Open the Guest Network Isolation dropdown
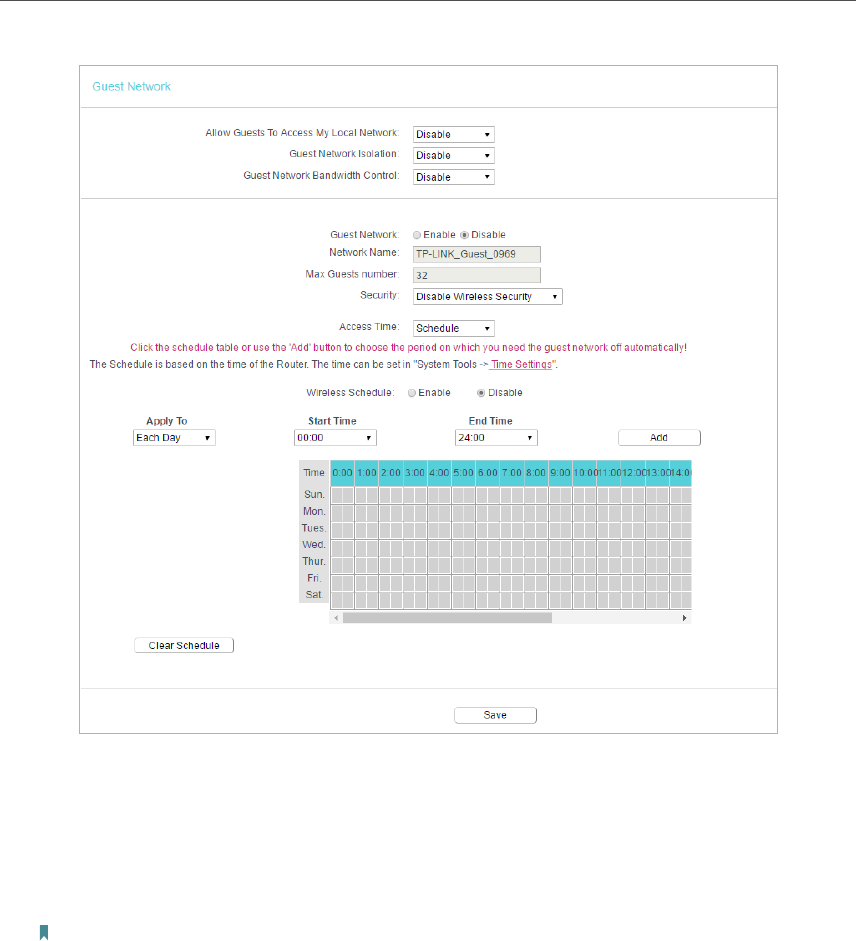856x941 pixels. [x=453, y=155]
